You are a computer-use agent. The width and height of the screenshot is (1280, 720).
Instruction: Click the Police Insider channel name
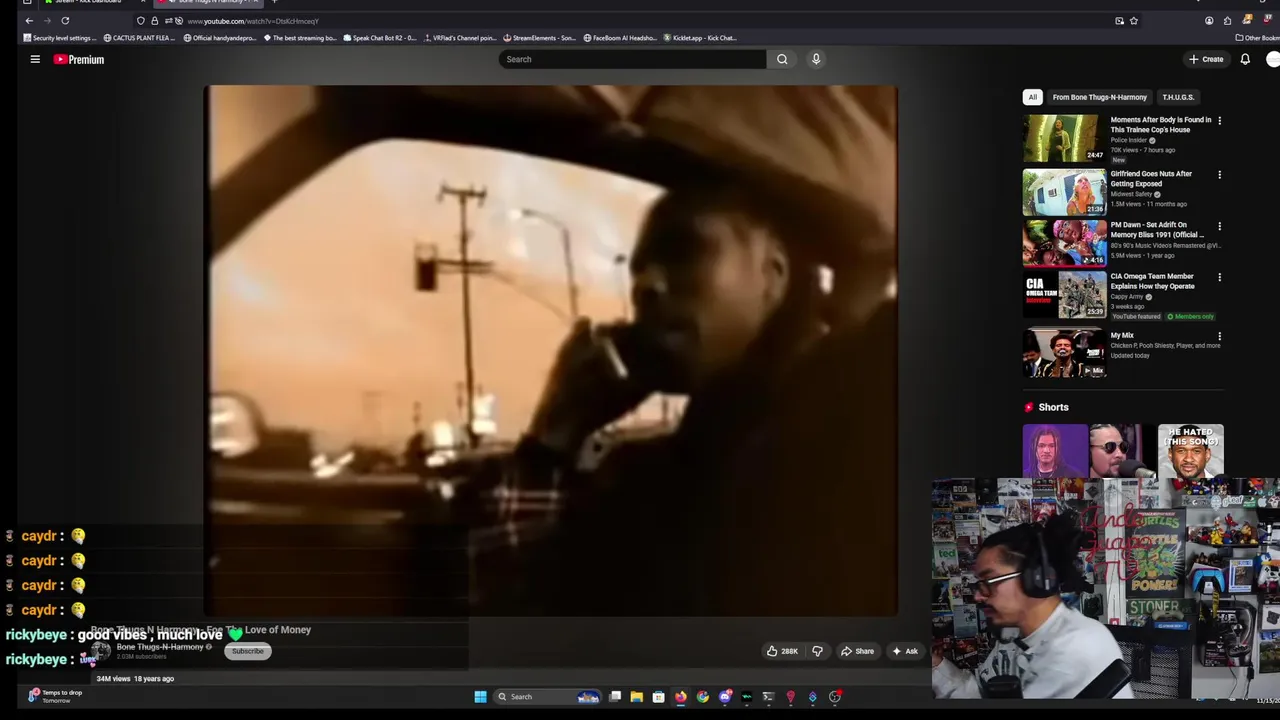[1129, 140]
